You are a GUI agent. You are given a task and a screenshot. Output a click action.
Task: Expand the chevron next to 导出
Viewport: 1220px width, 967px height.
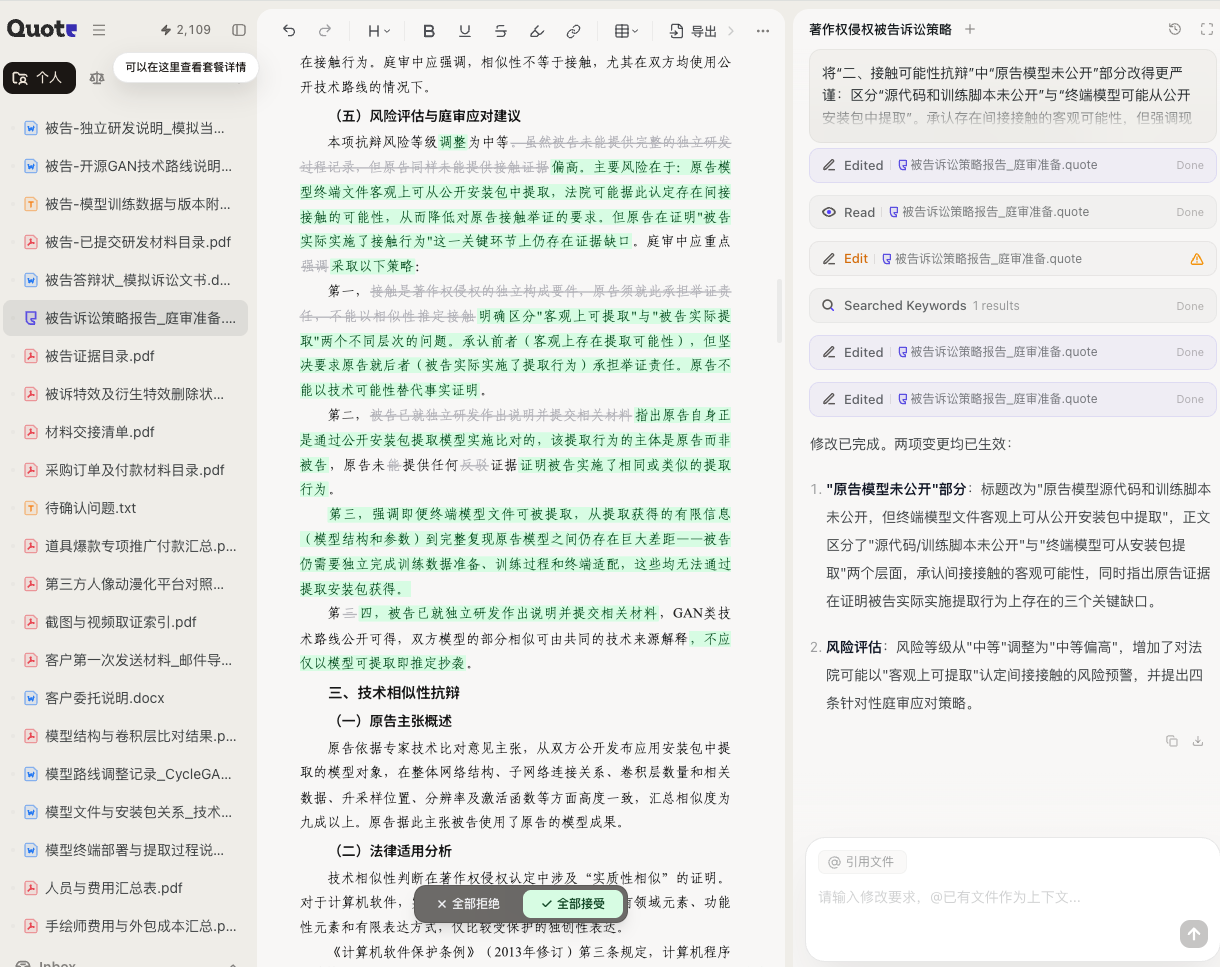[x=731, y=31]
